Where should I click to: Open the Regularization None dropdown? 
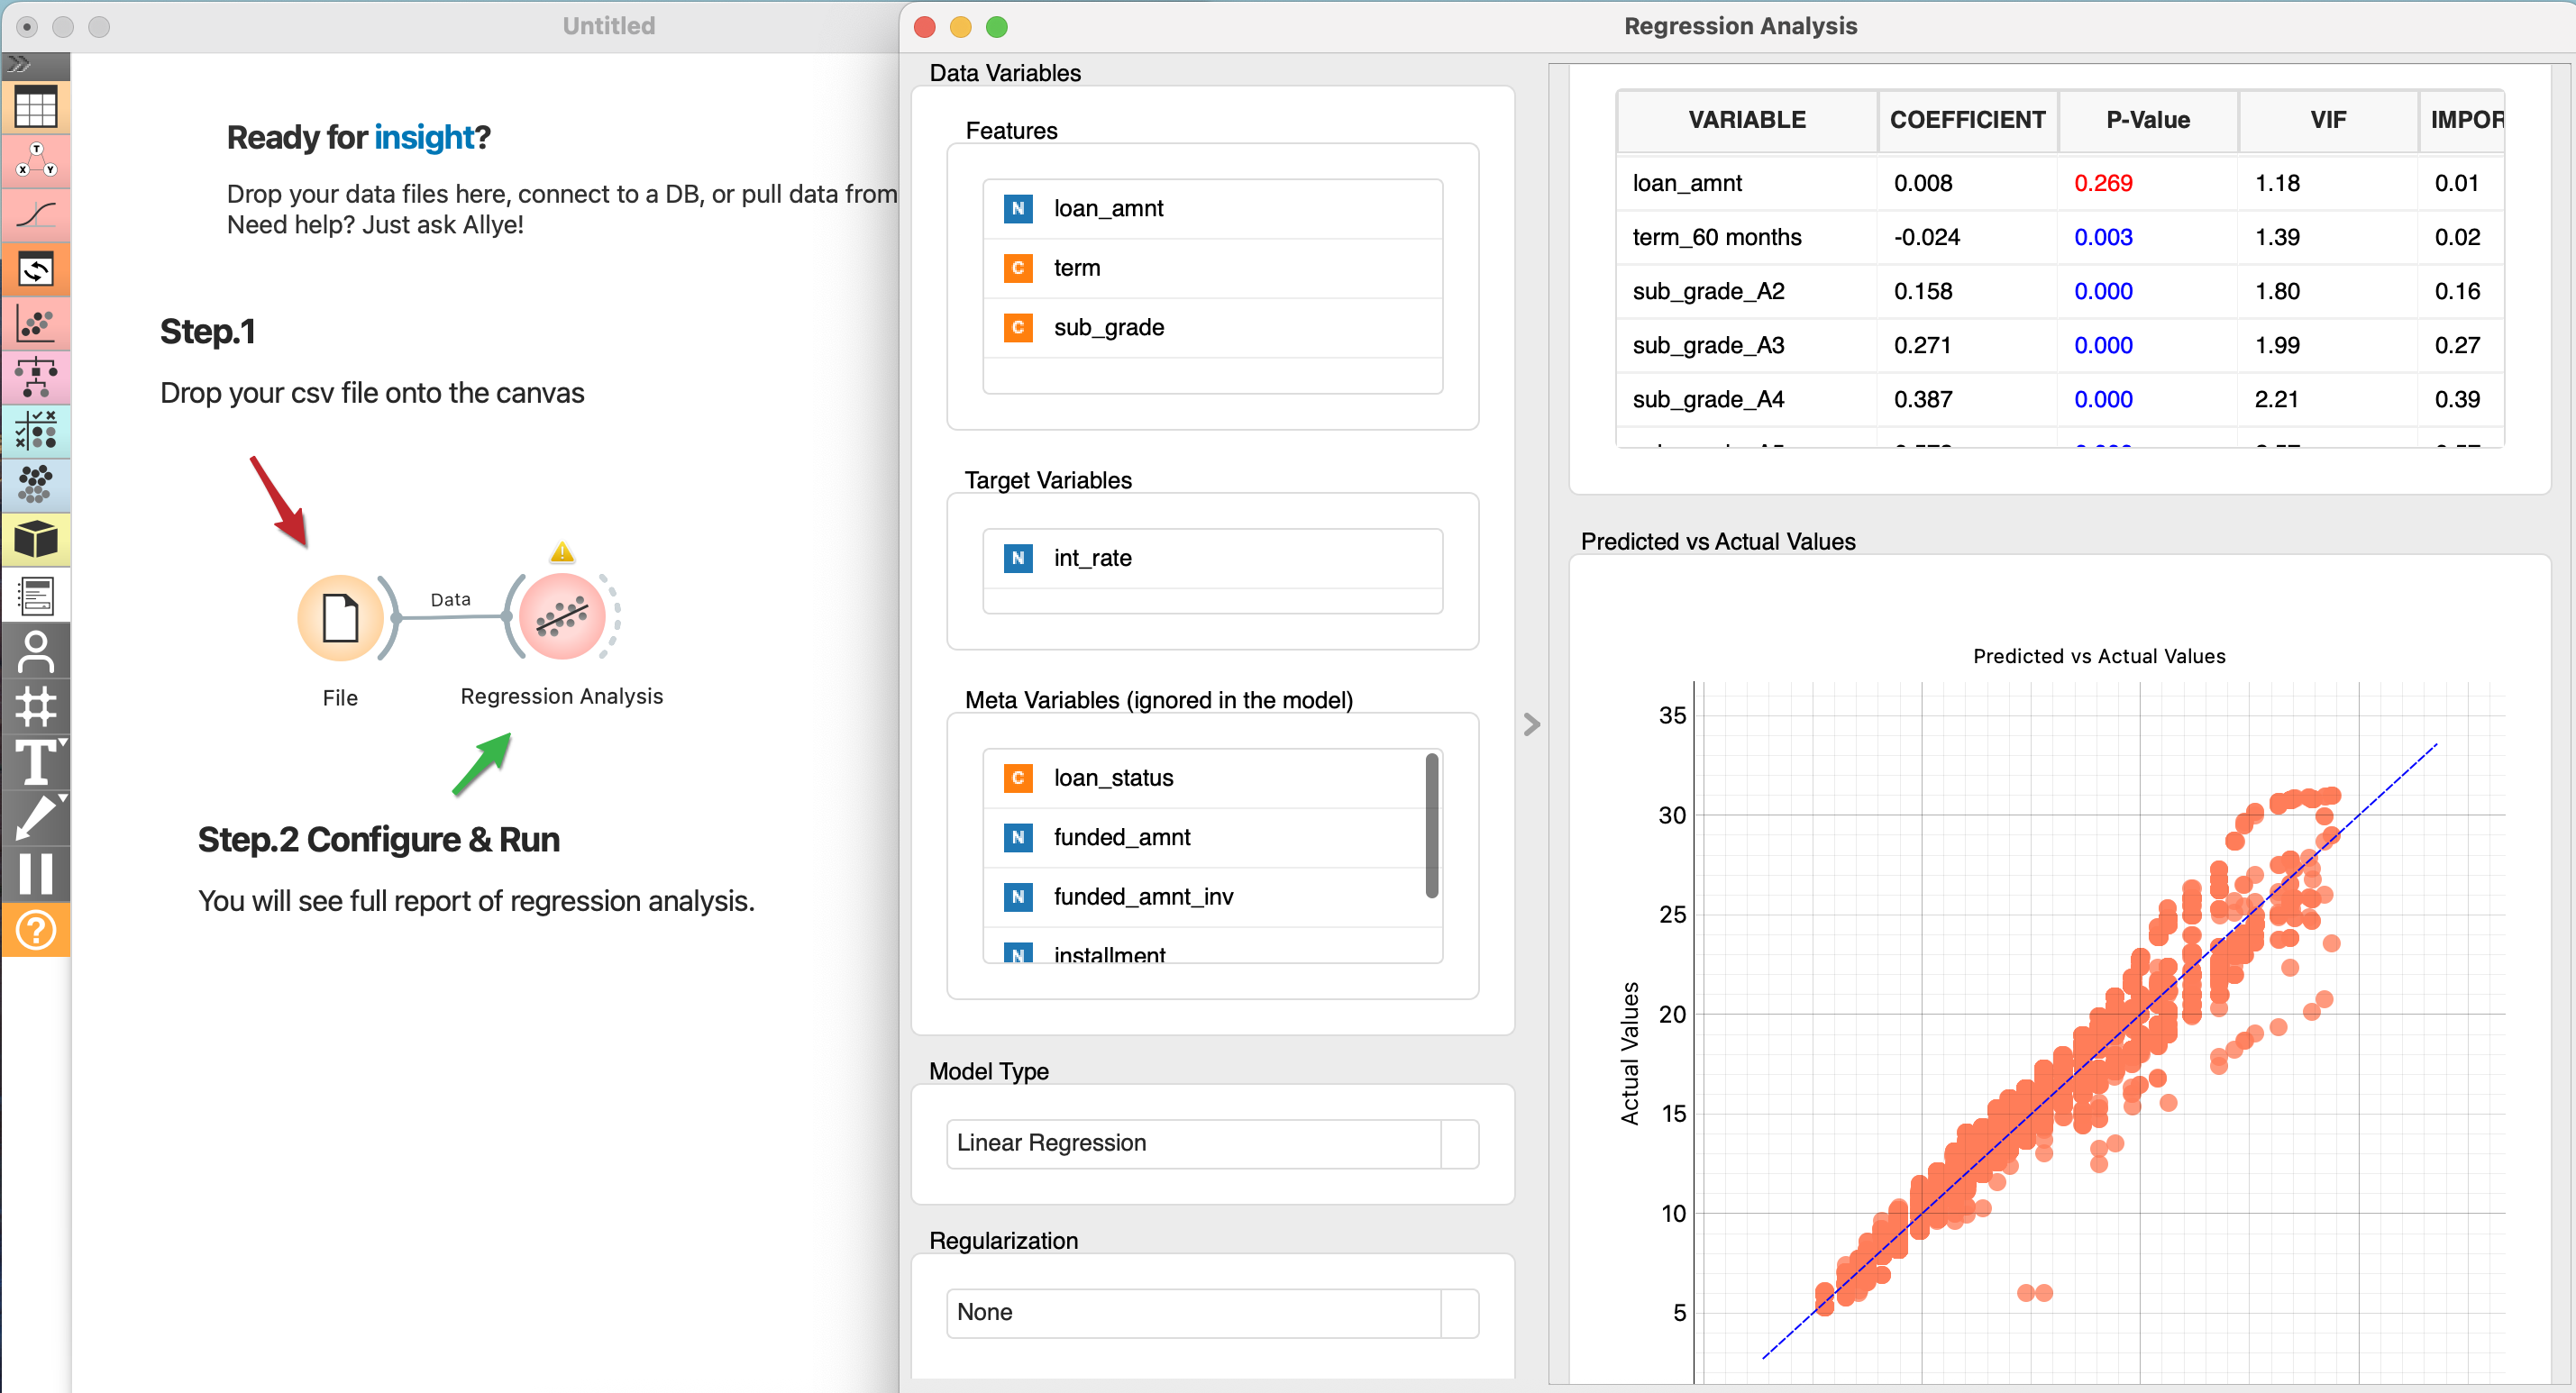click(1211, 1312)
